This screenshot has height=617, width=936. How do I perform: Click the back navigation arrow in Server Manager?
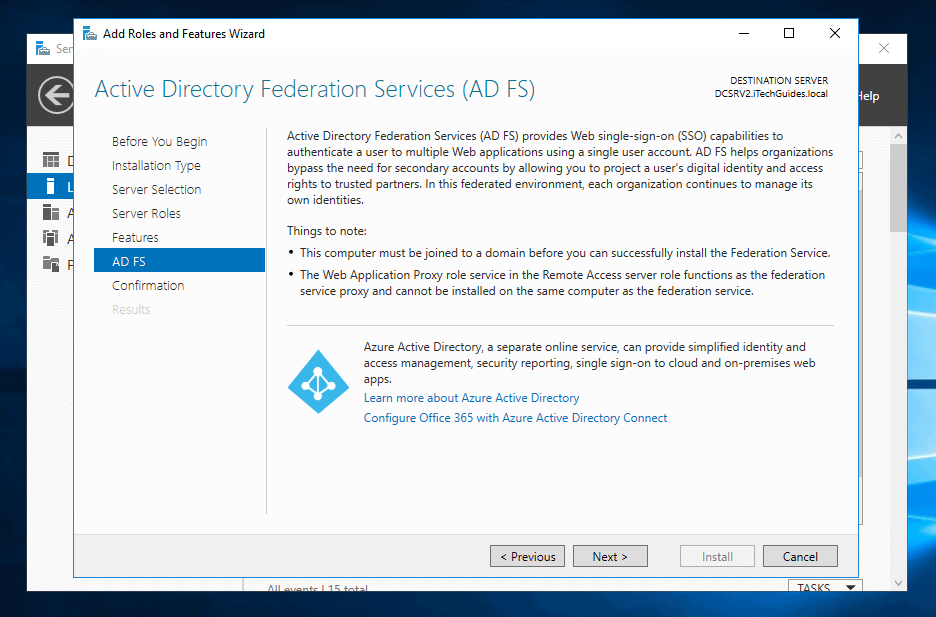[x=55, y=95]
